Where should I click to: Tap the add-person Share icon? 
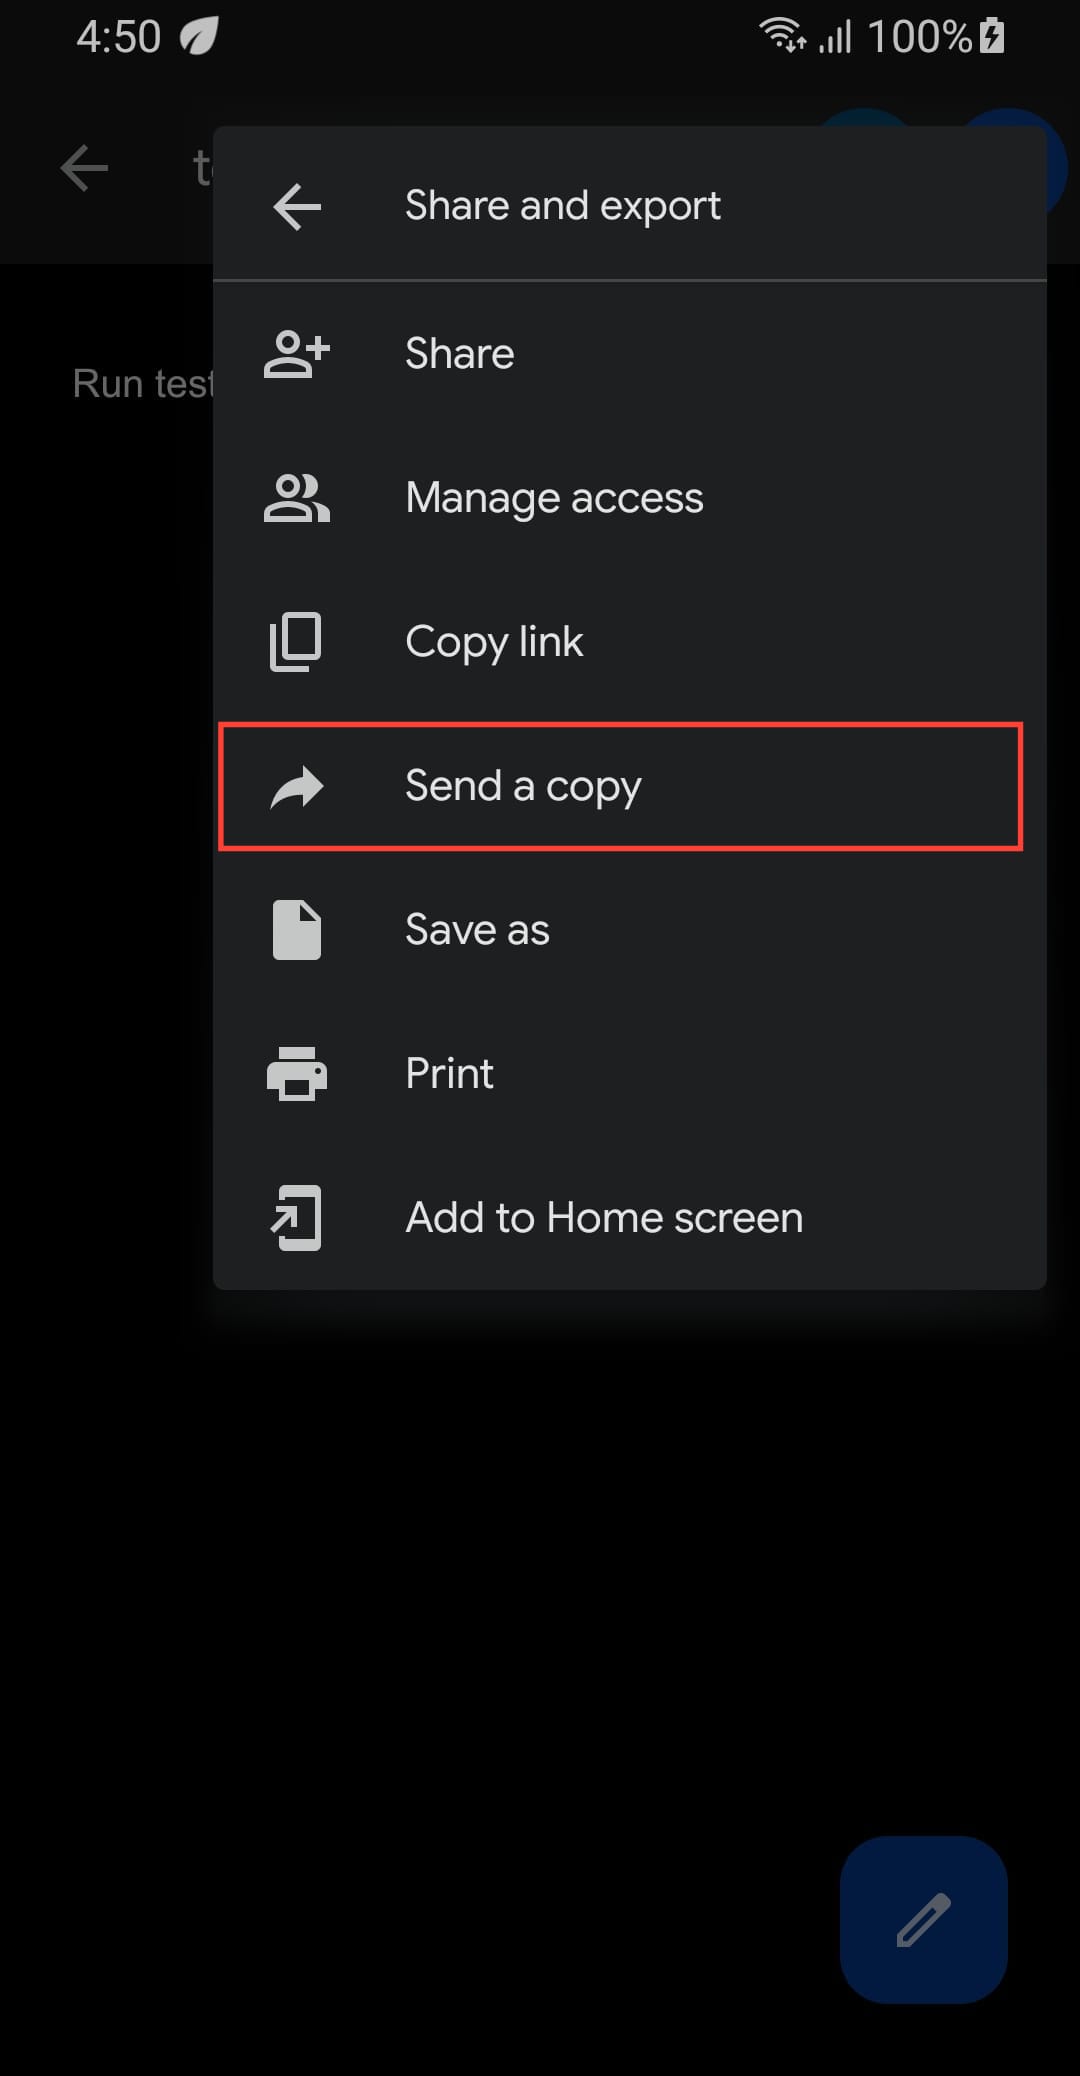296,354
